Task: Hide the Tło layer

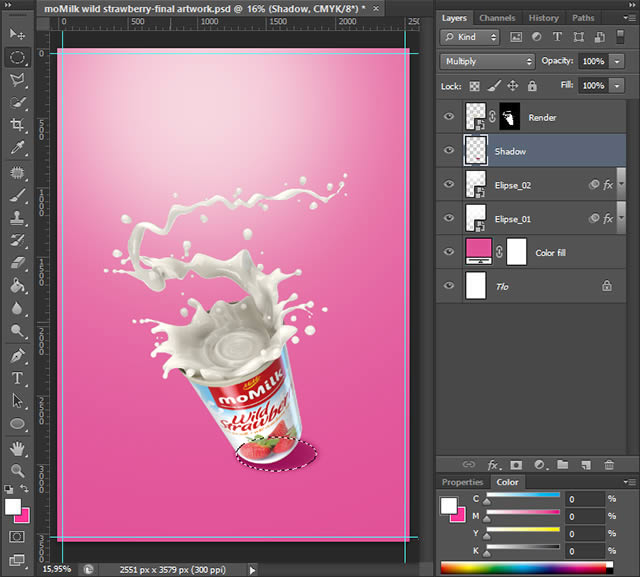Action: tap(449, 286)
